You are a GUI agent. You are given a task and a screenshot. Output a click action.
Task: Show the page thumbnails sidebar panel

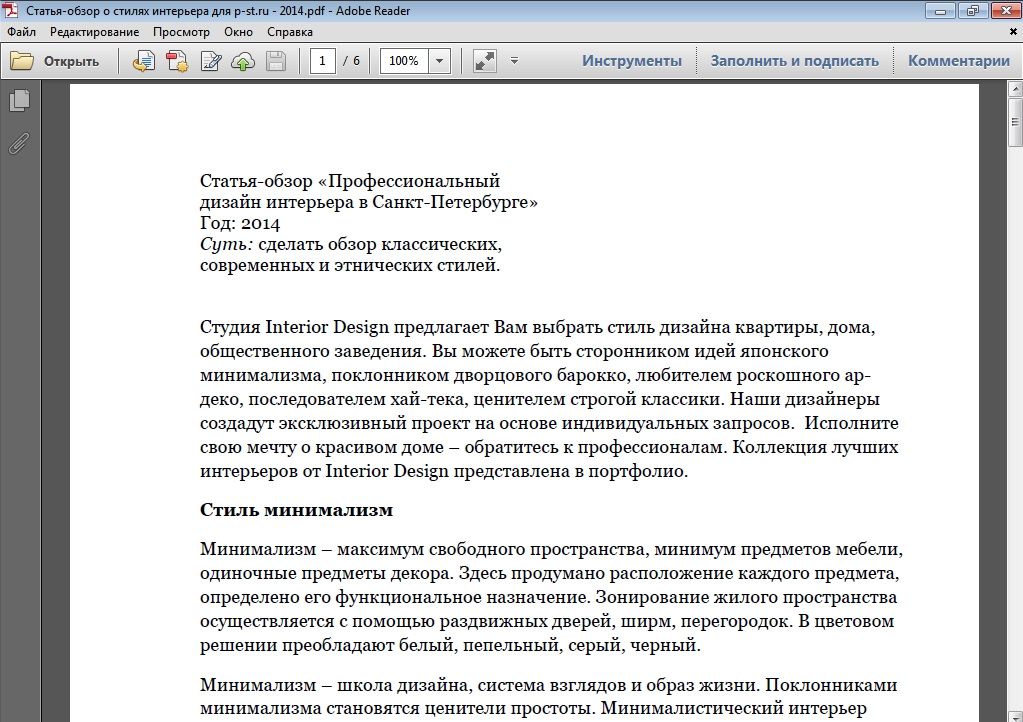20,100
